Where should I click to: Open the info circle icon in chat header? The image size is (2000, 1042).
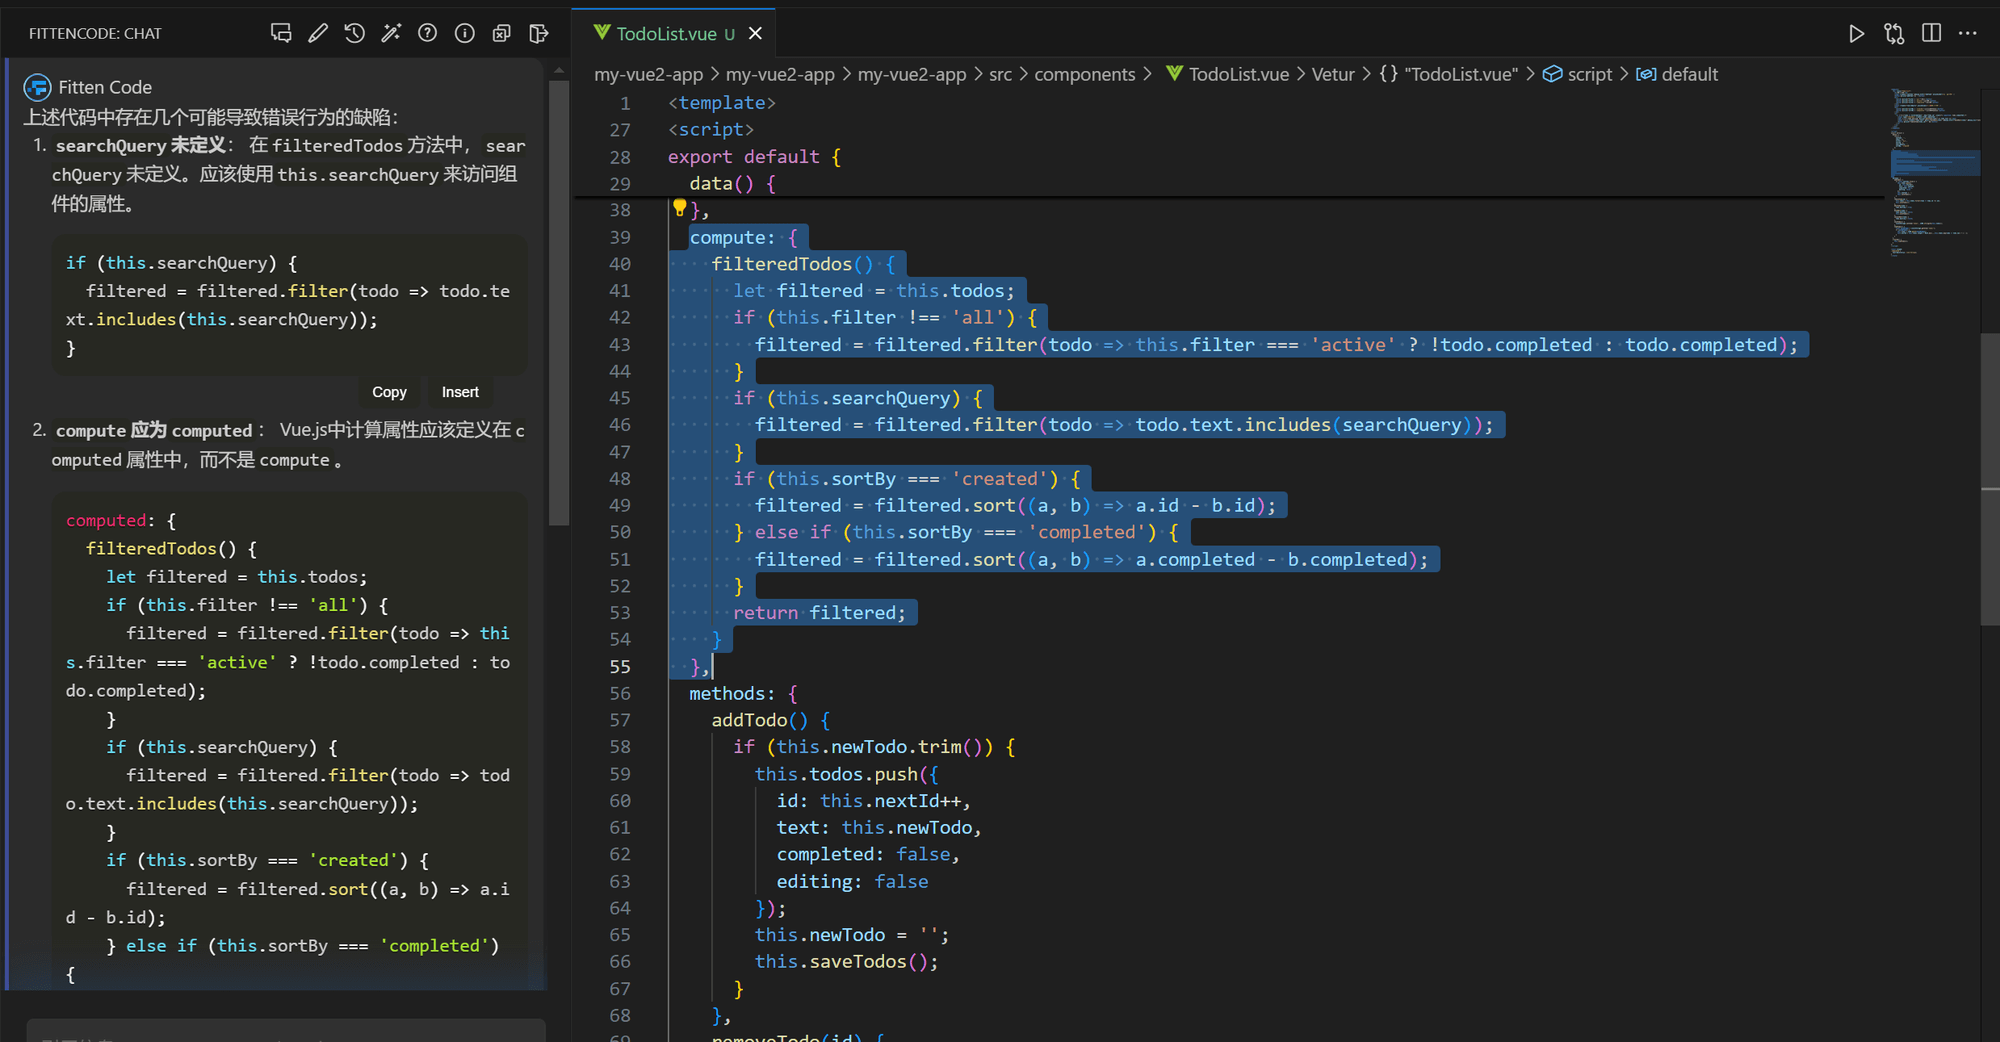click(x=465, y=33)
